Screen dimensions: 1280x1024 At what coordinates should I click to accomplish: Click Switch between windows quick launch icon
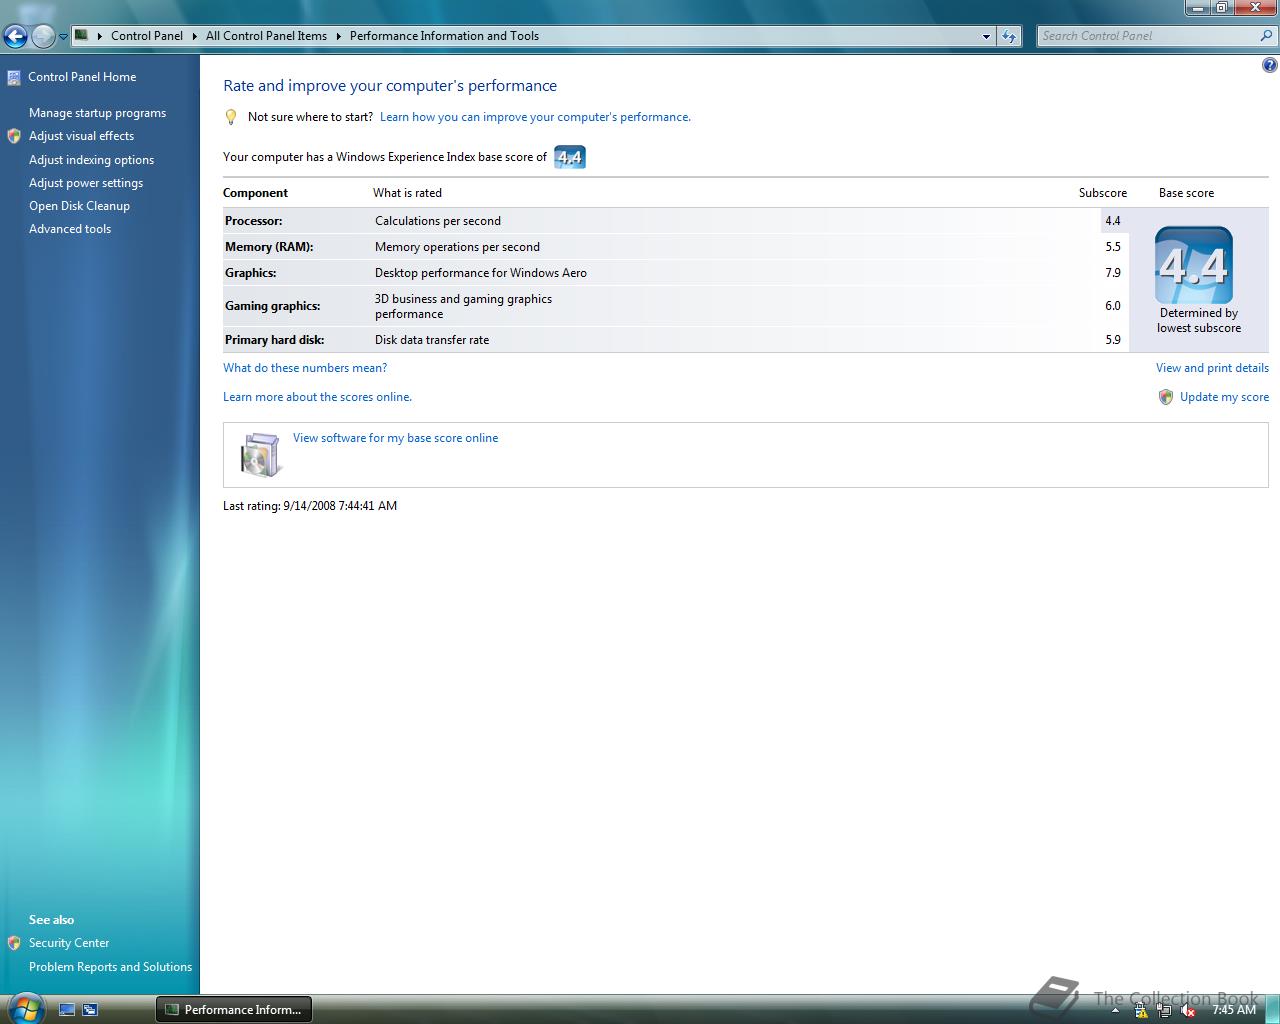coord(90,1010)
